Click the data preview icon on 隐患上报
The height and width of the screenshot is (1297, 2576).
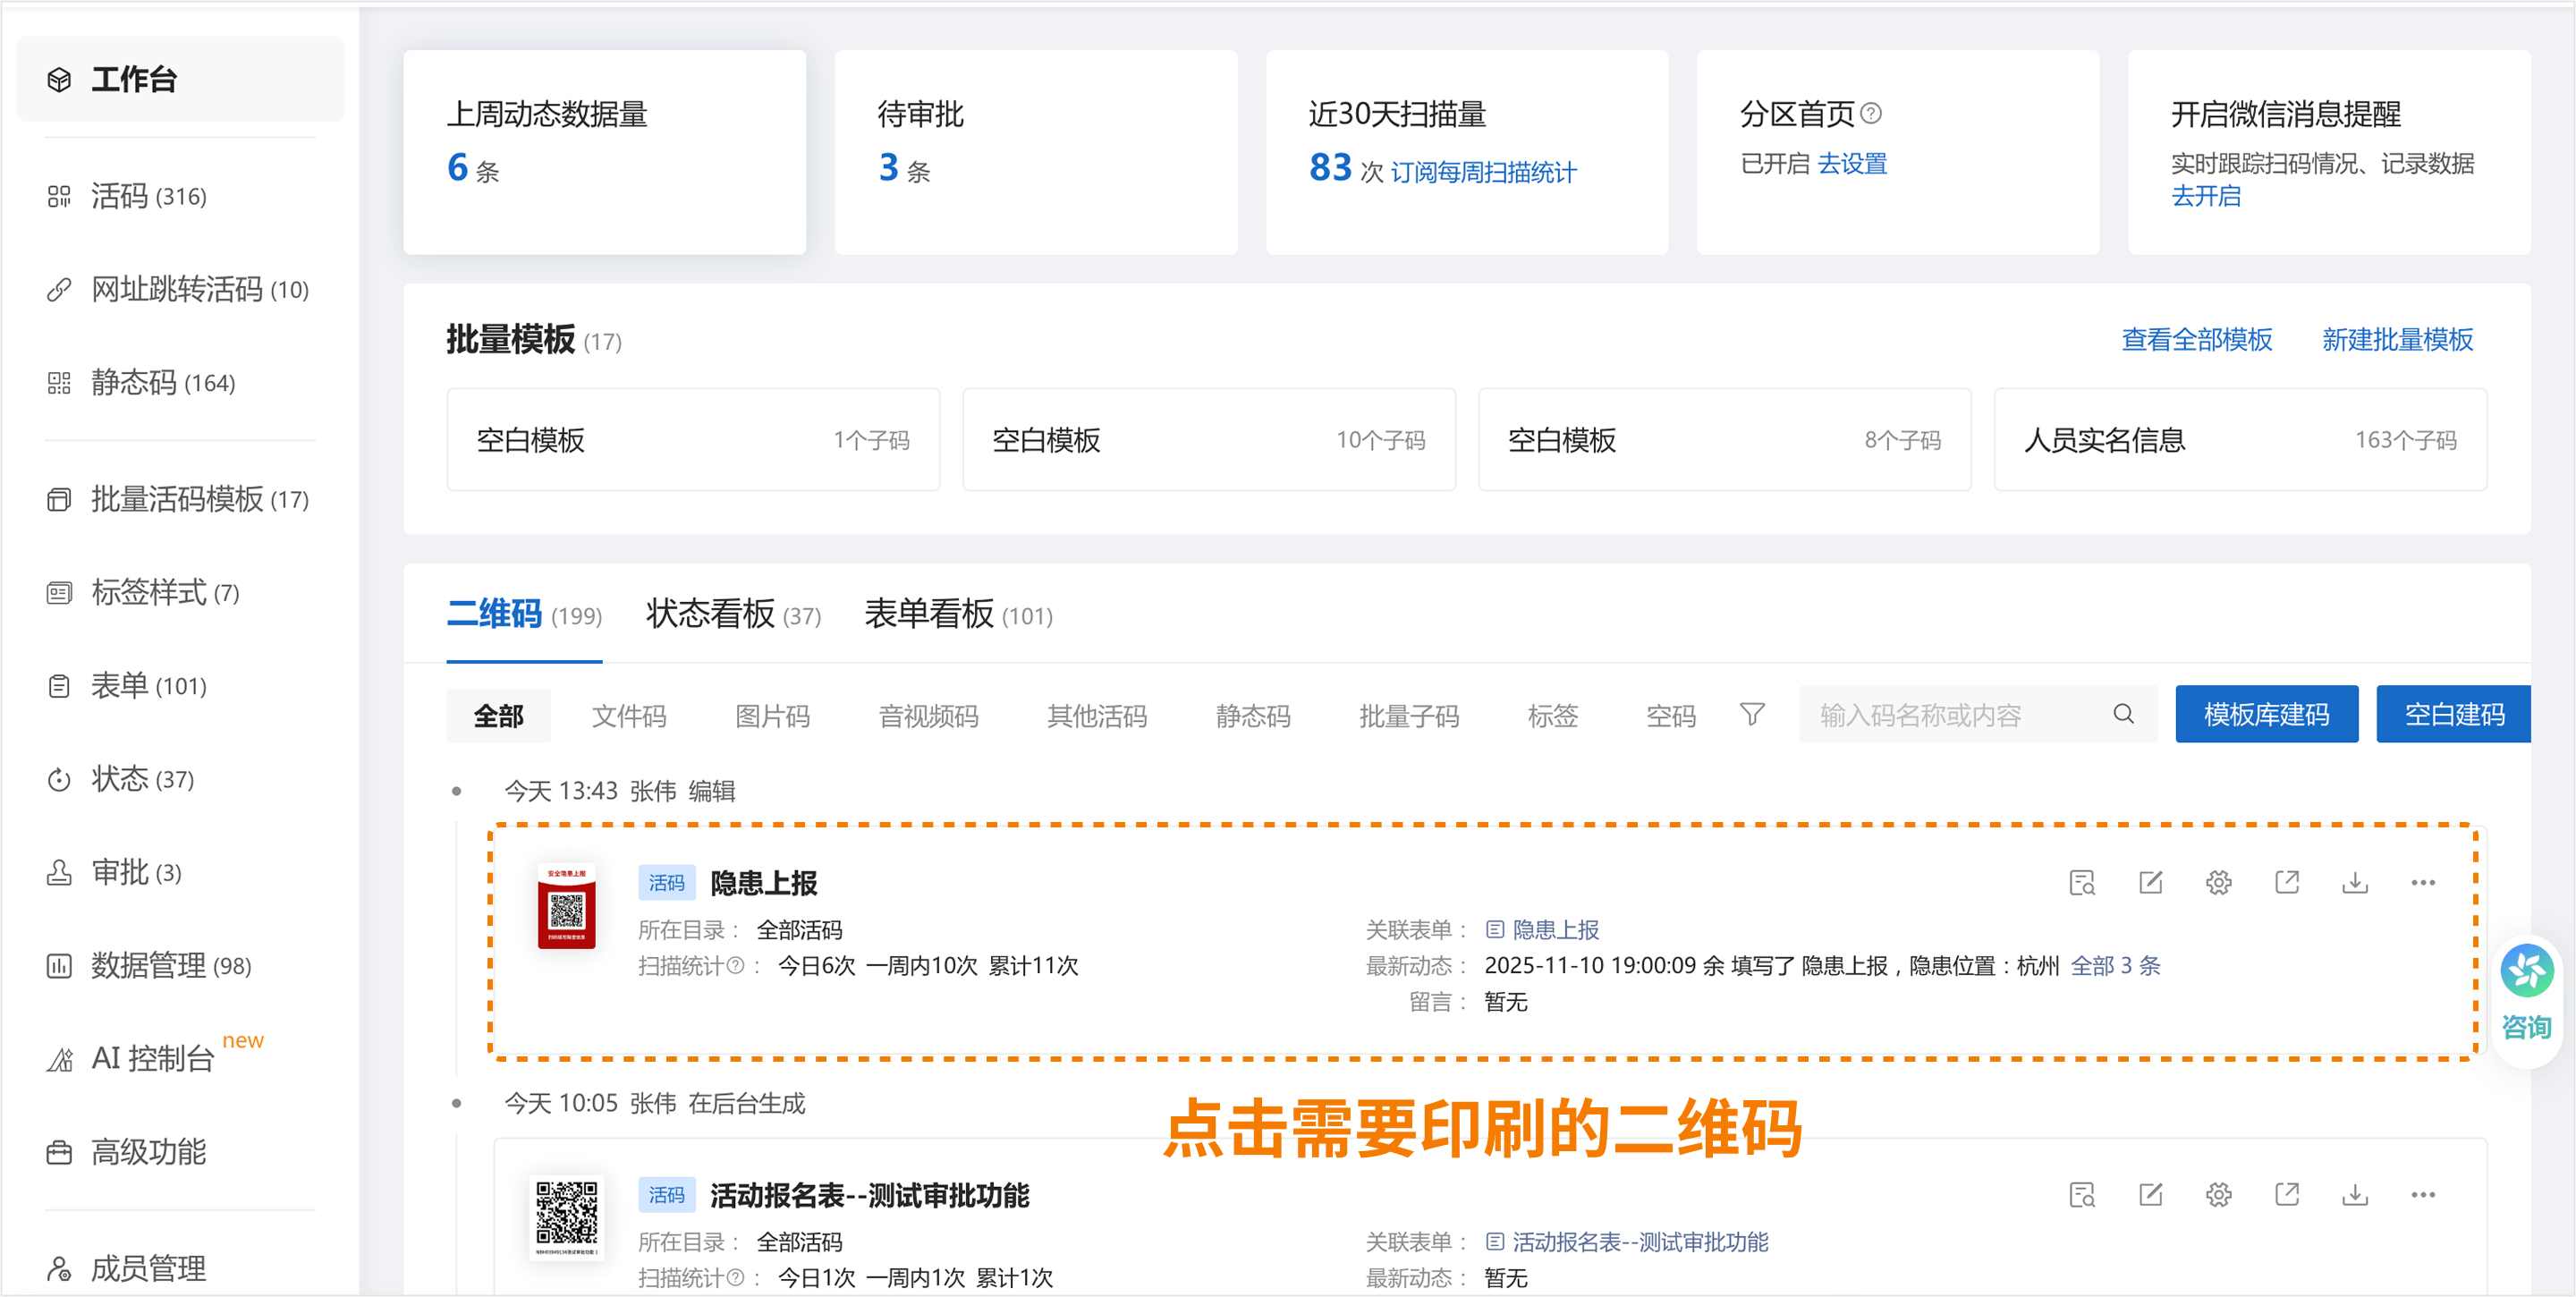2082,882
